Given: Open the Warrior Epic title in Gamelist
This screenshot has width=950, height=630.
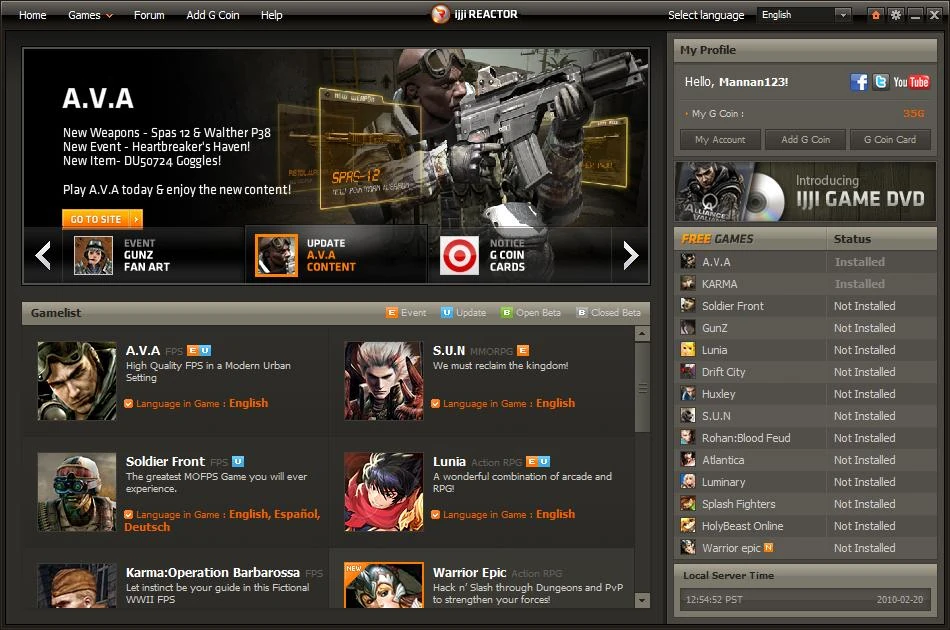Looking at the screenshot, I should [x=470, y=572].
